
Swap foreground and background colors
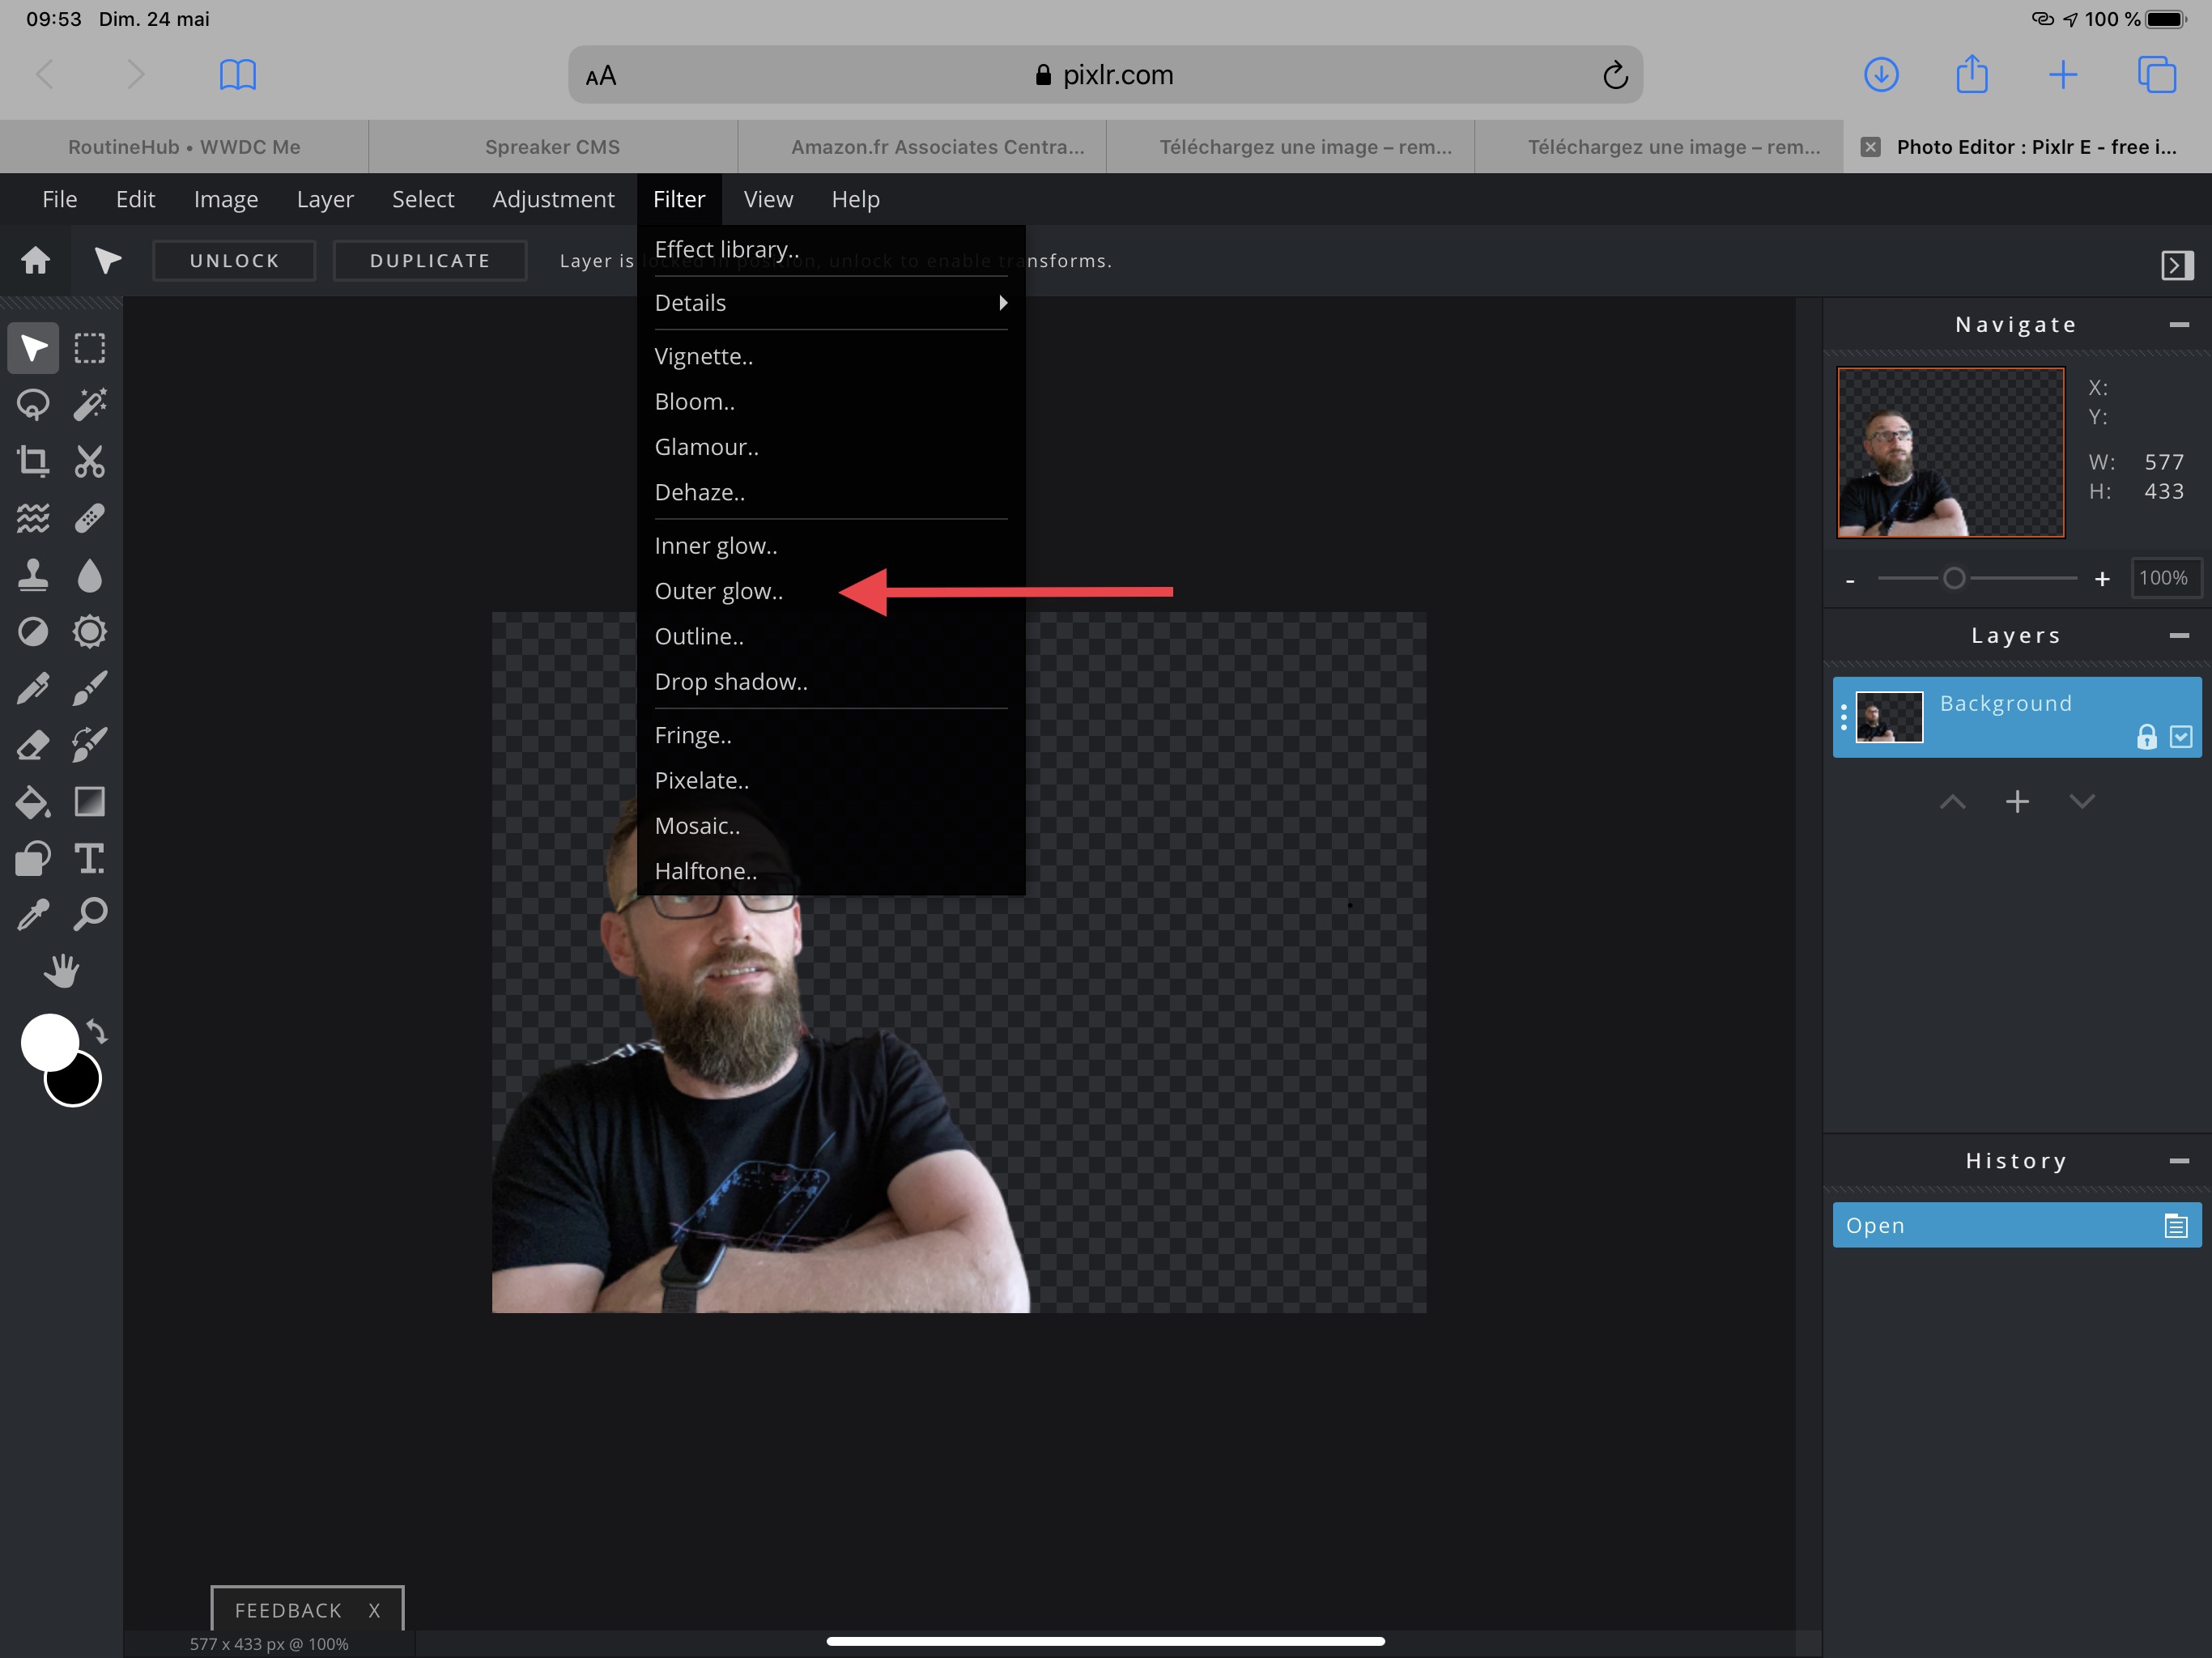(97, 1031)
